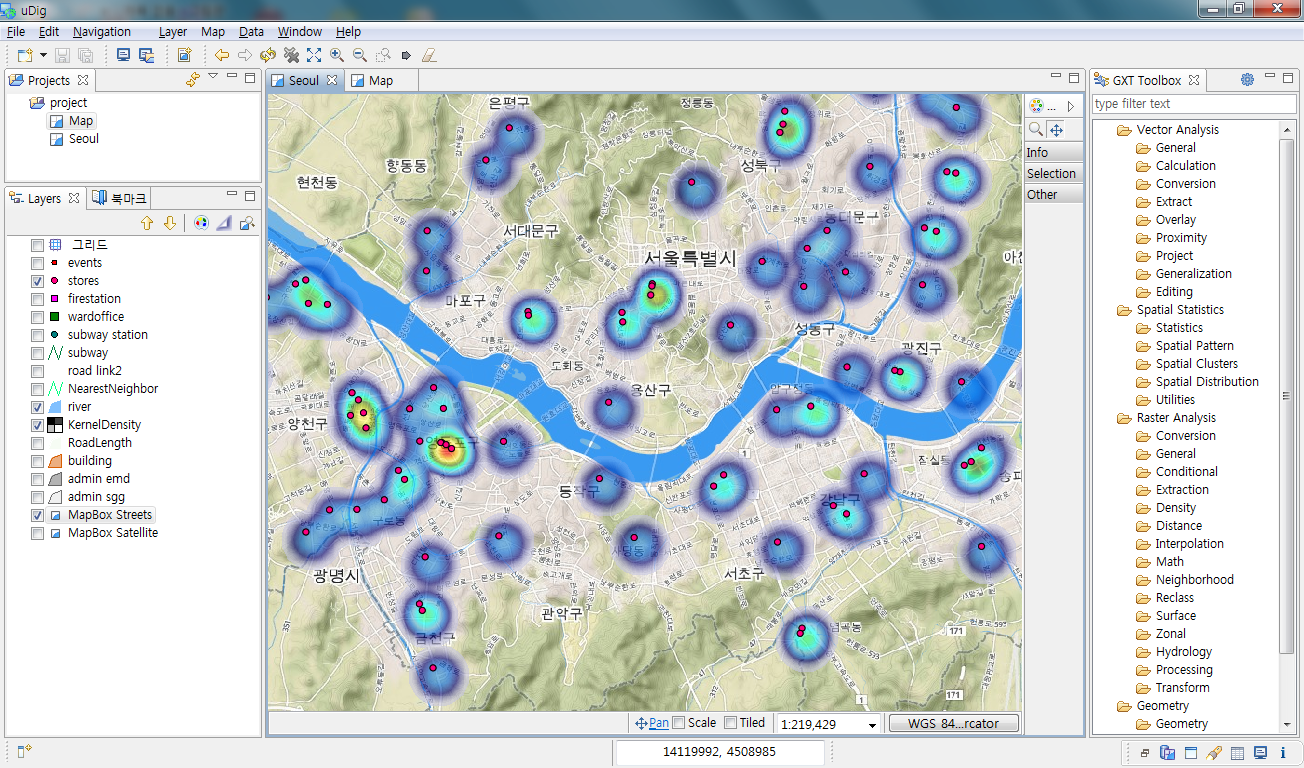Viewport: 1304px width, 768px height.
Task: Click the Back navigation arrow
Action: click(222, 55)
